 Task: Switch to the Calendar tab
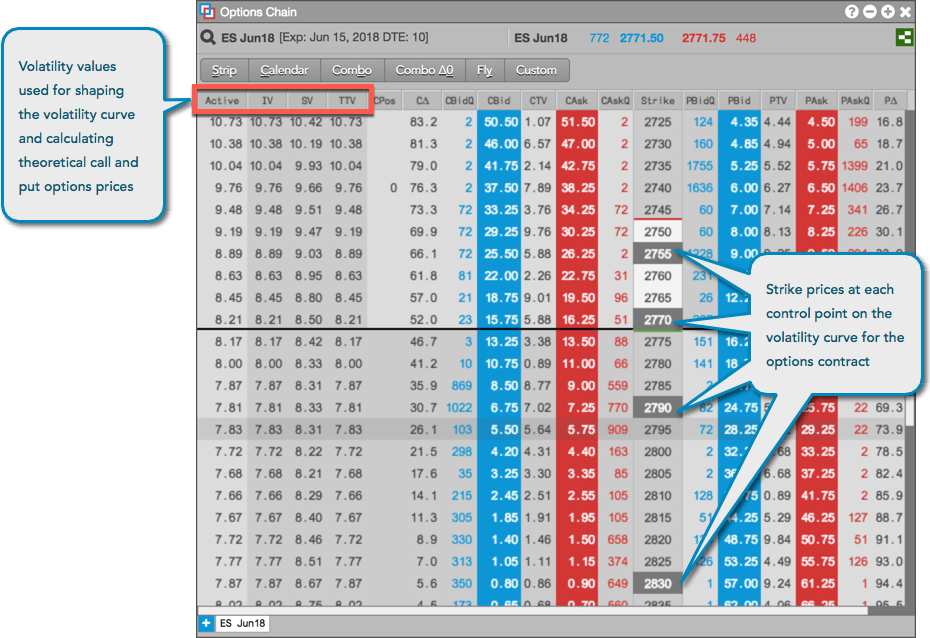(283, 70)
